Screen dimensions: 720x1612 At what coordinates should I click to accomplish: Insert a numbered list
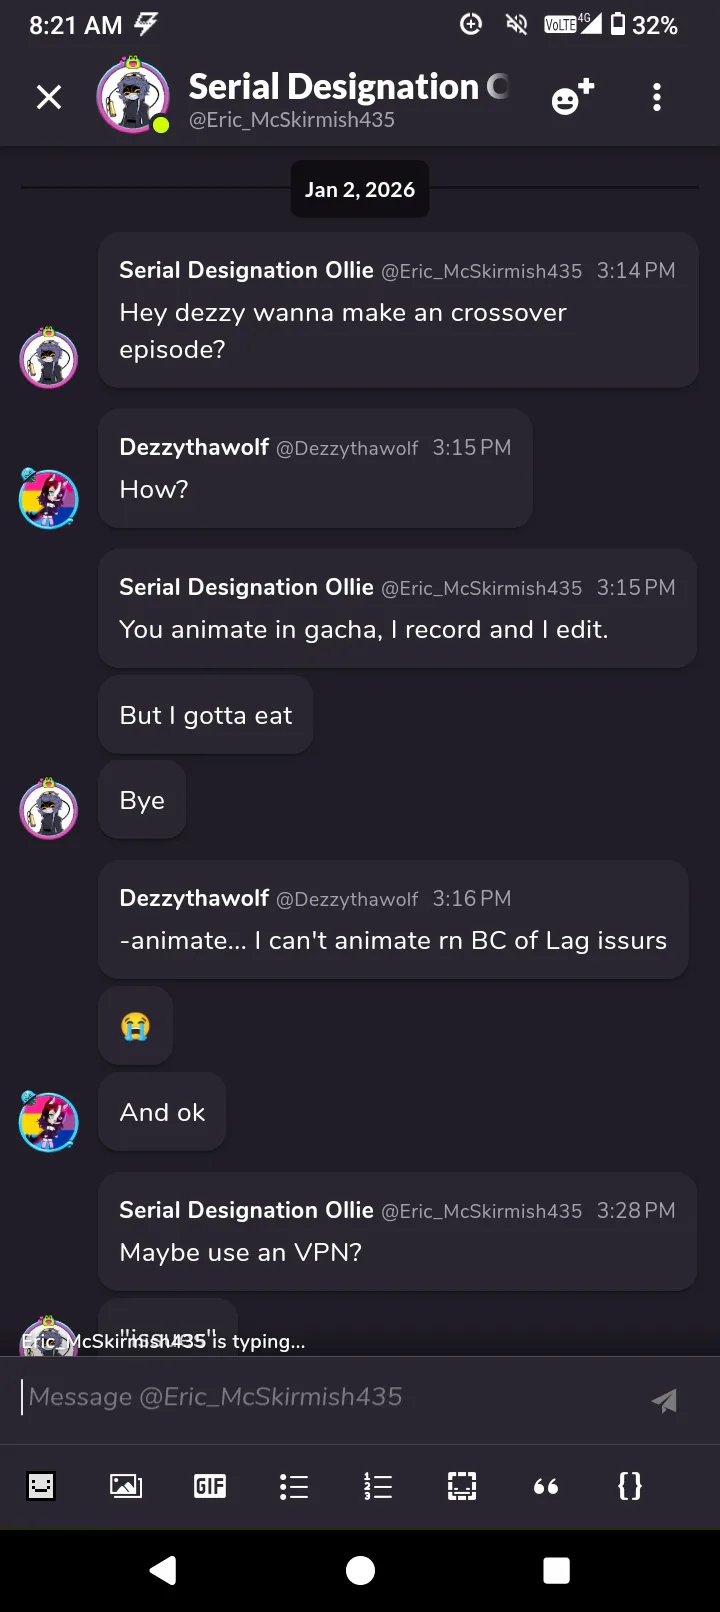point(378,1486)
